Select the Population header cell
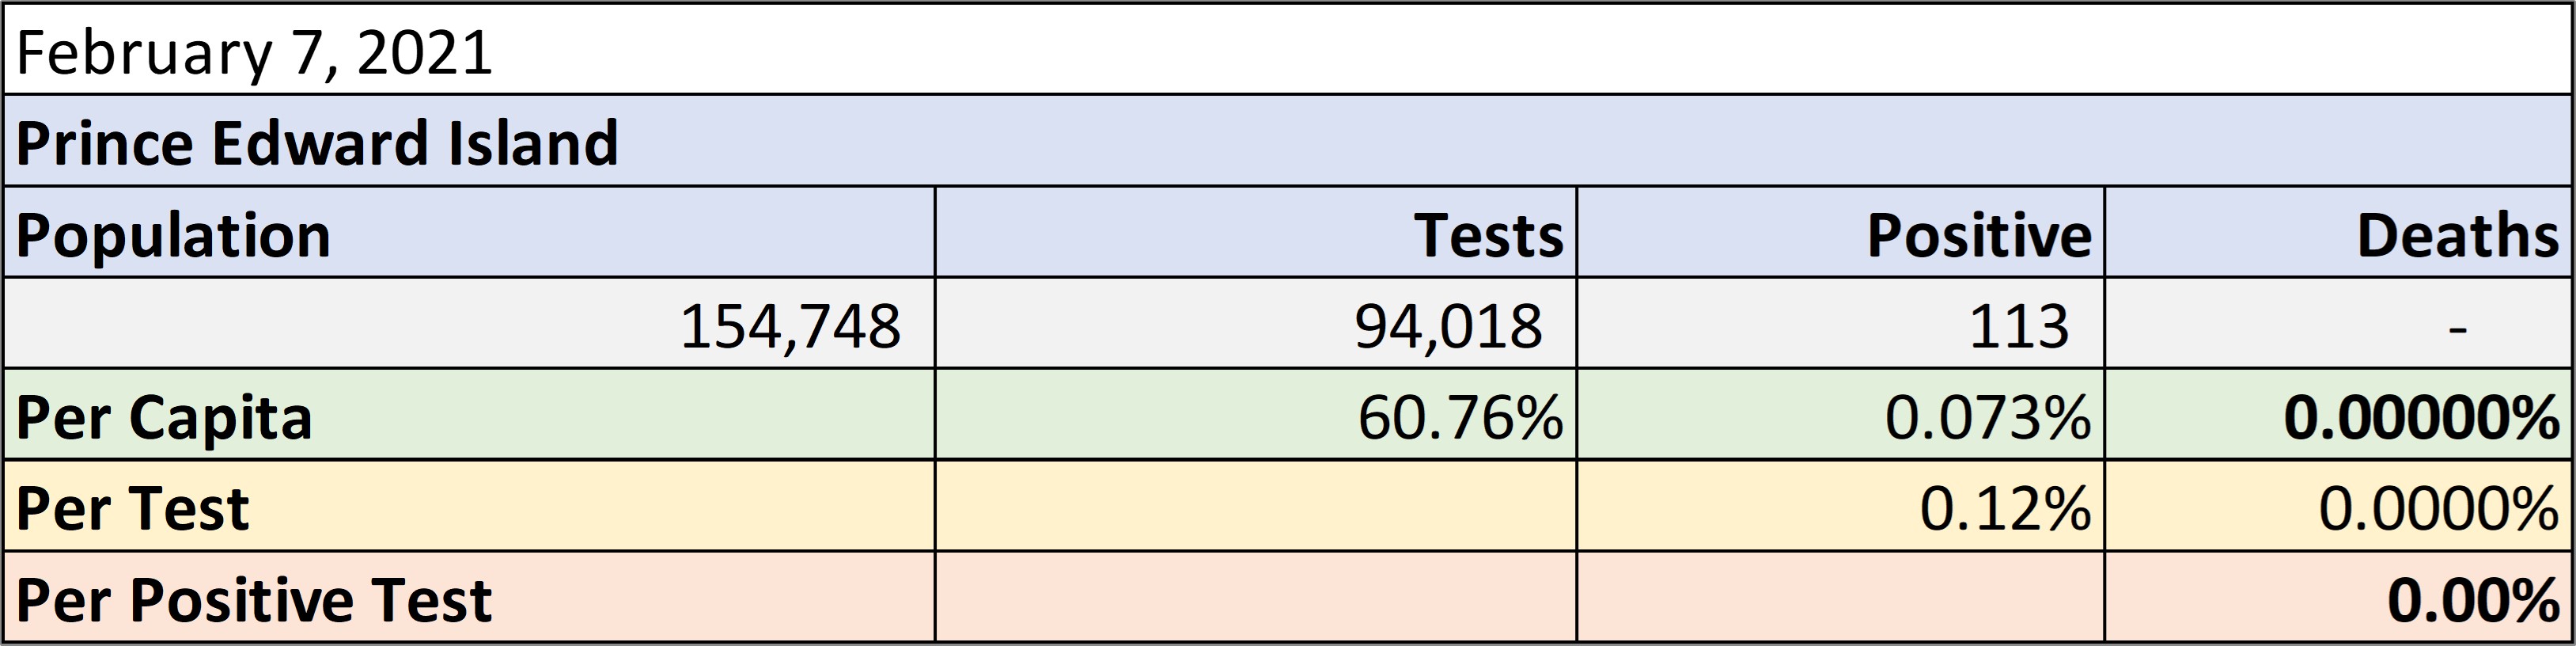2576x646 pixels. (469, 232)
